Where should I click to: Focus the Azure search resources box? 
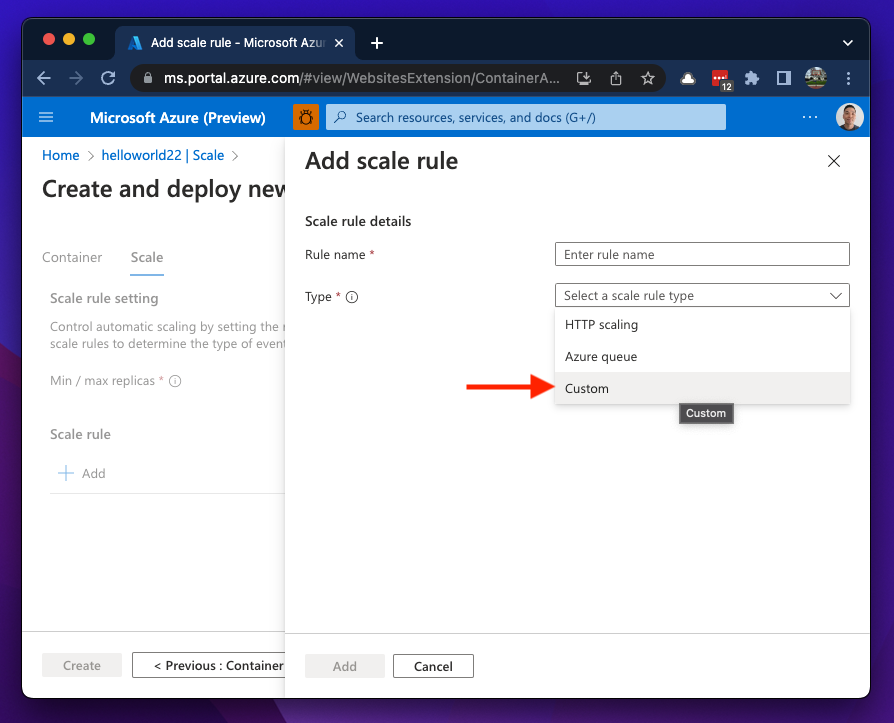[527, 117]
